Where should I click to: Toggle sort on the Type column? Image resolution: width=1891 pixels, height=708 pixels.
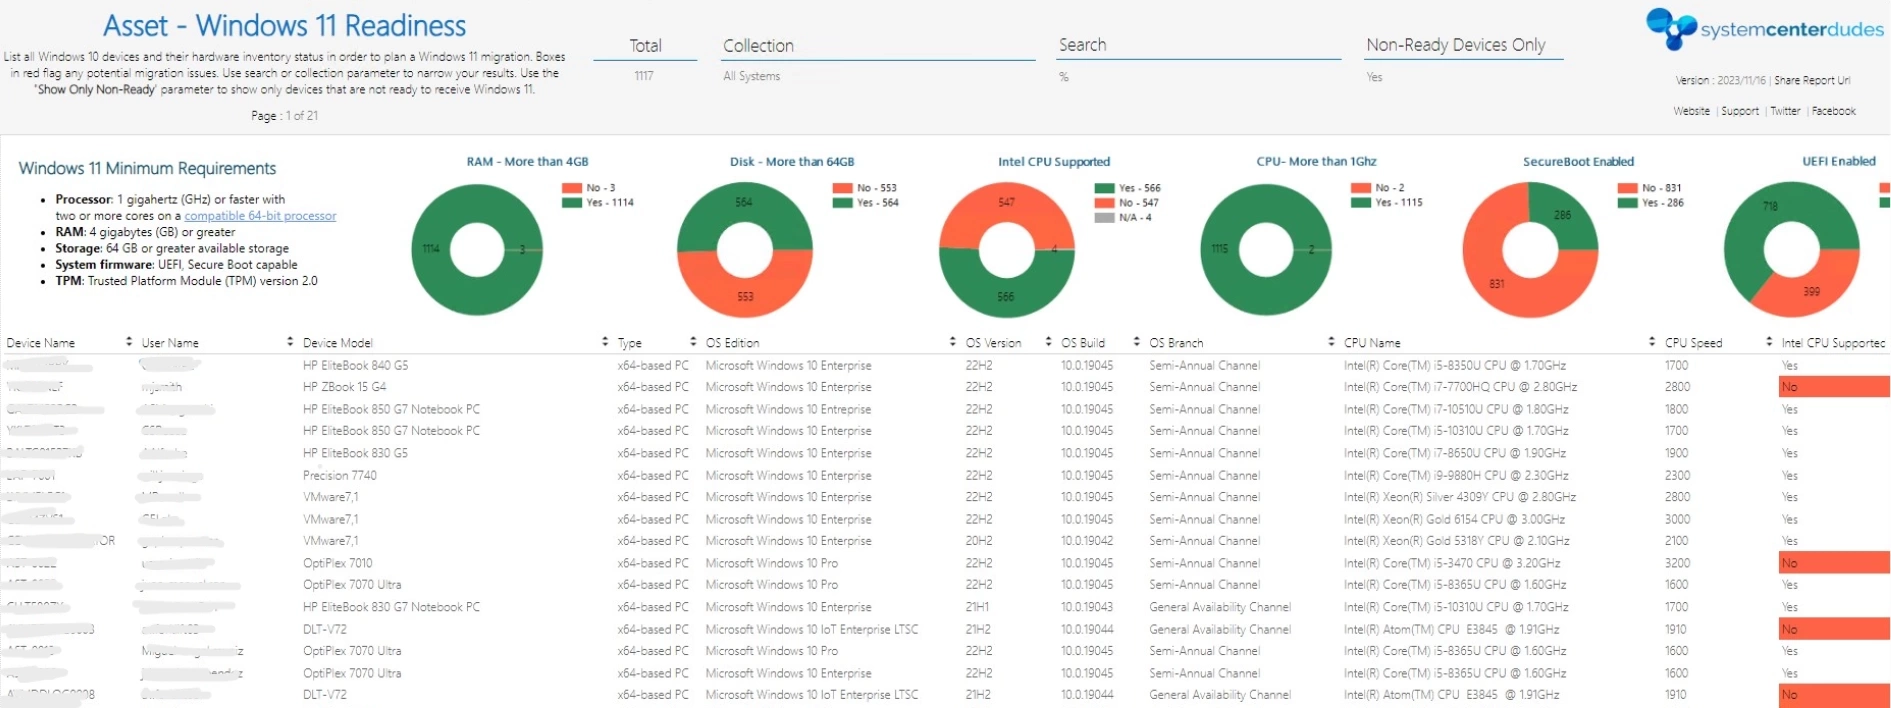pos(693,342)
